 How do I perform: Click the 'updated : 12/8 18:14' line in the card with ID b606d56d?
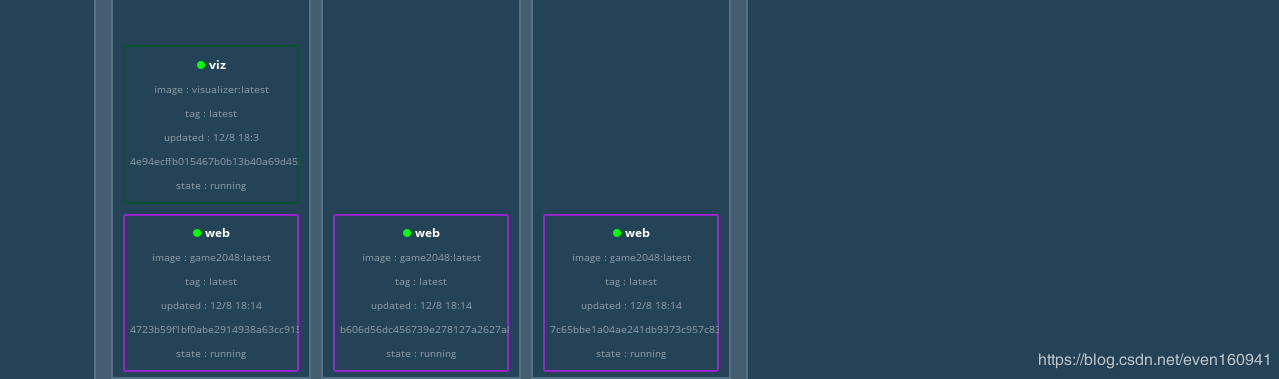coord(421,306)
